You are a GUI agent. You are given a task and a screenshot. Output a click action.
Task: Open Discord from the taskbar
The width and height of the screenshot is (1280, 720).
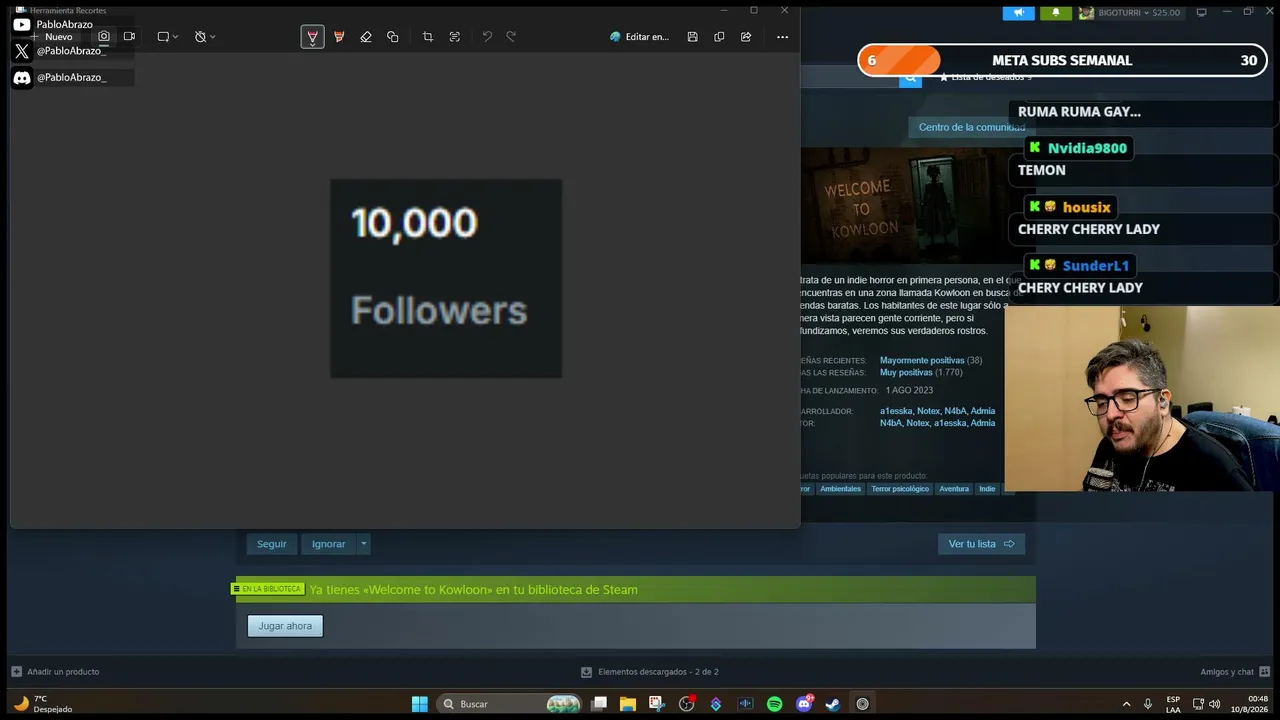[804, 704]
